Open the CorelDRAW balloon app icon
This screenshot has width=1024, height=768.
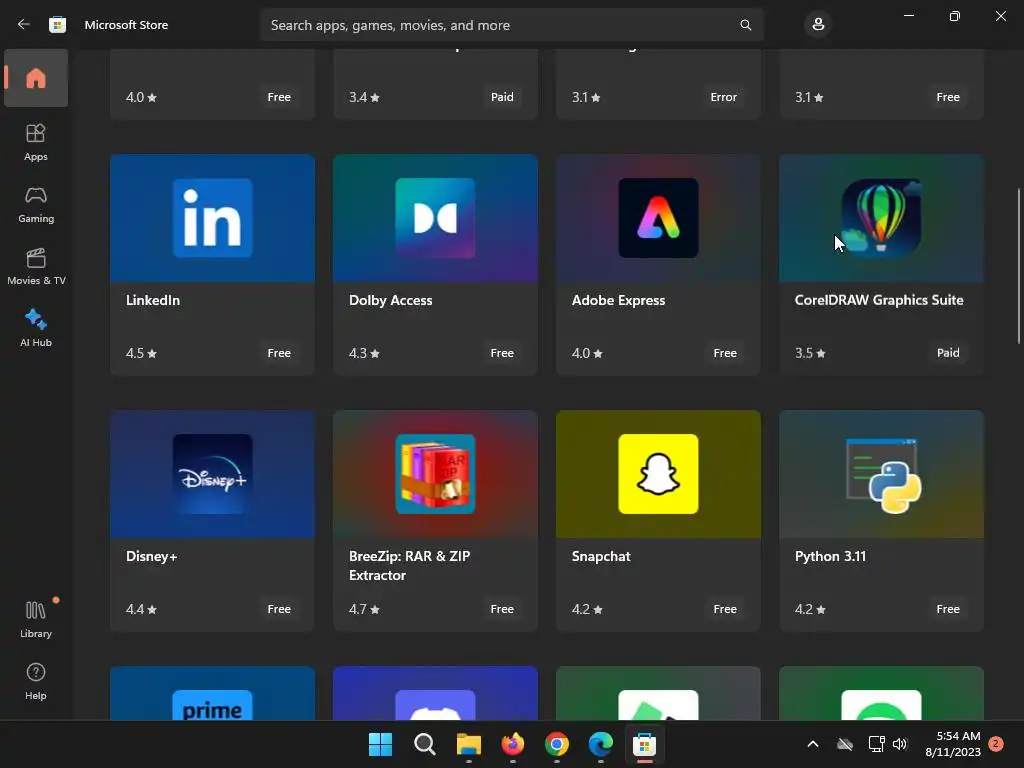click(881, 217)
